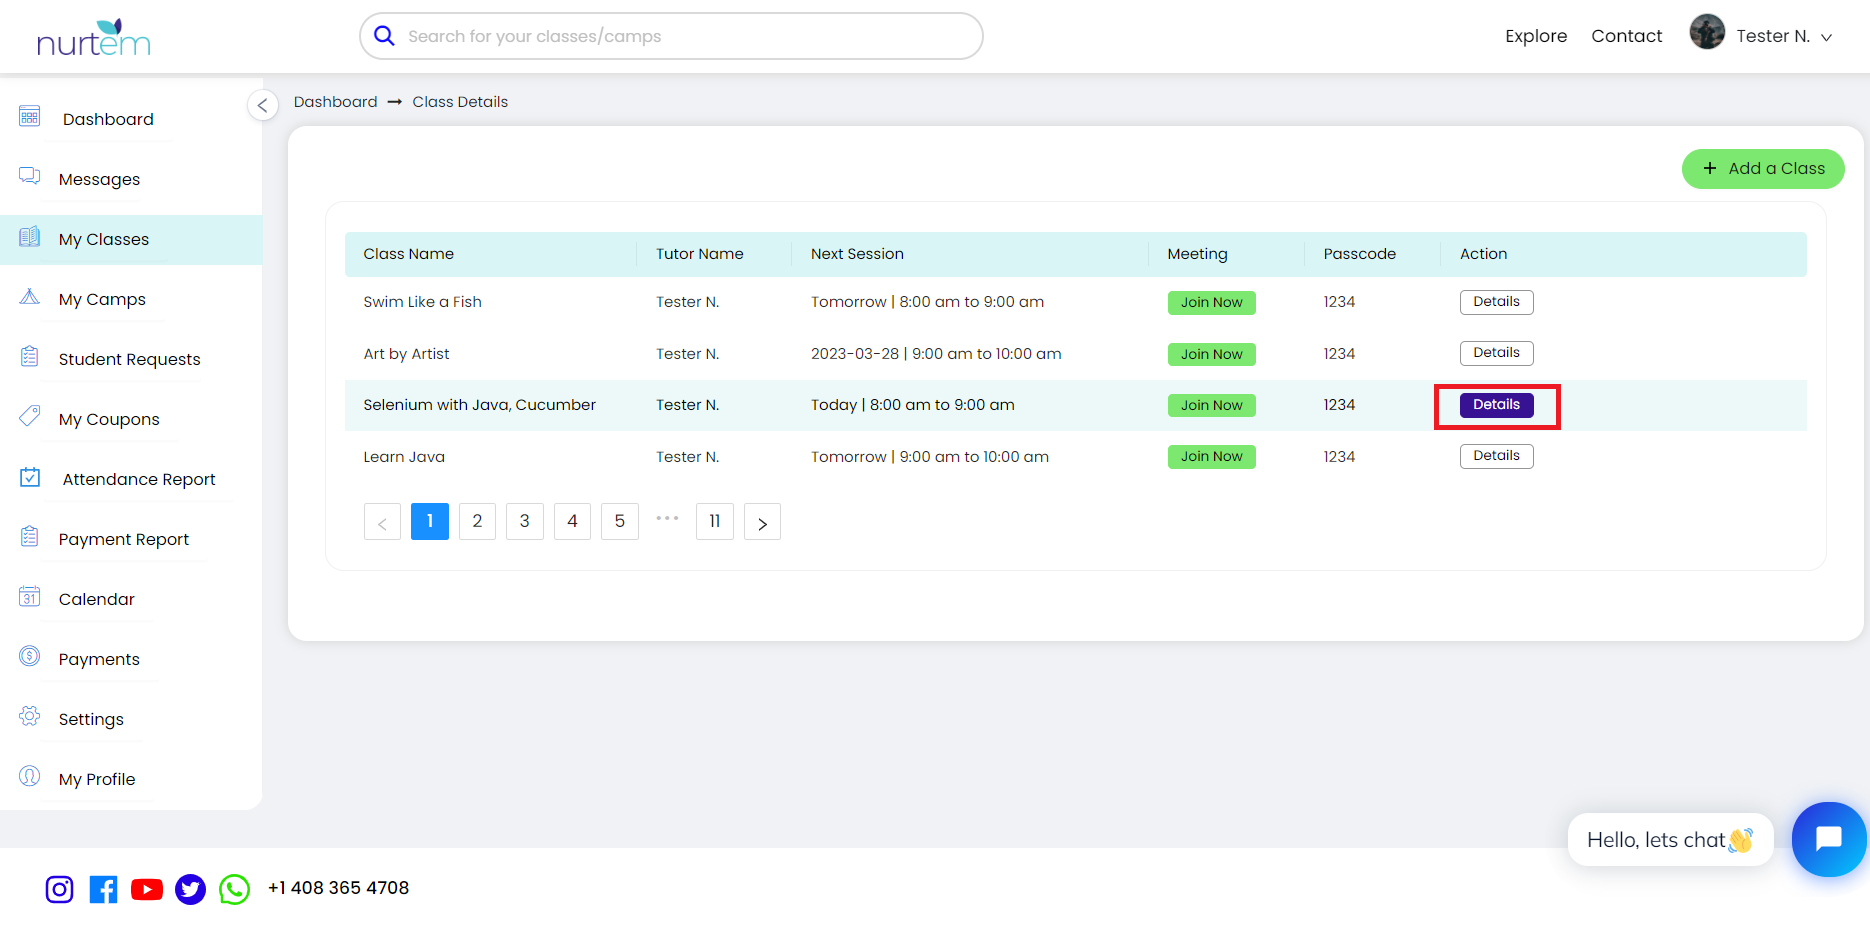Join Now for Swim Like a Fish
Viewport: 1870px width, 930px height.
point(1211,303)
